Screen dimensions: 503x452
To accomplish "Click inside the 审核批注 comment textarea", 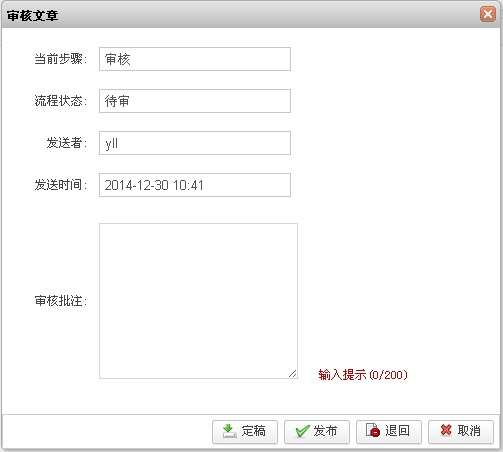I will tap(198, 301).
